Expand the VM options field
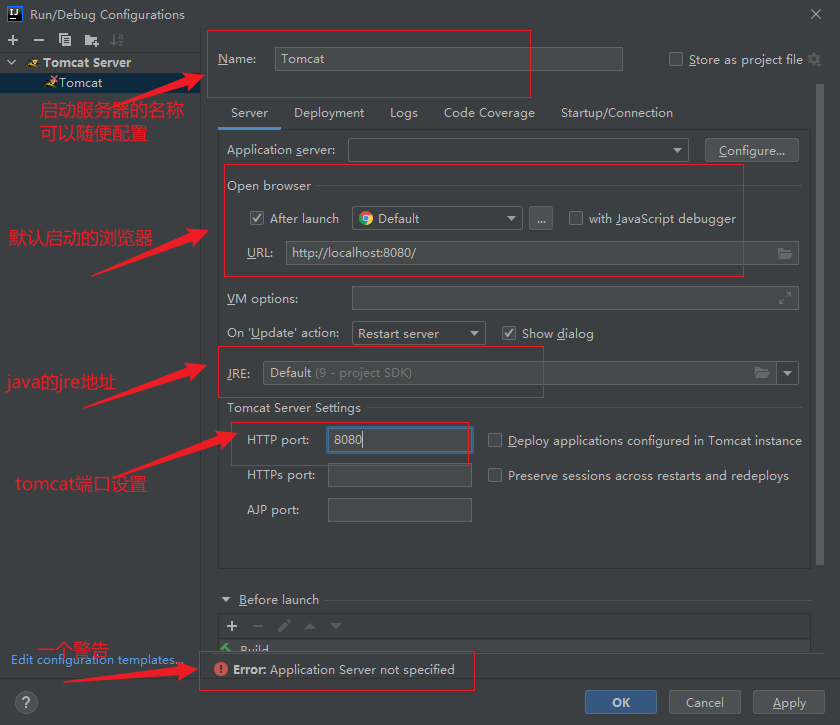Image resolution: width=840 pixels, height=725 pixels. [x=785, y=298]
